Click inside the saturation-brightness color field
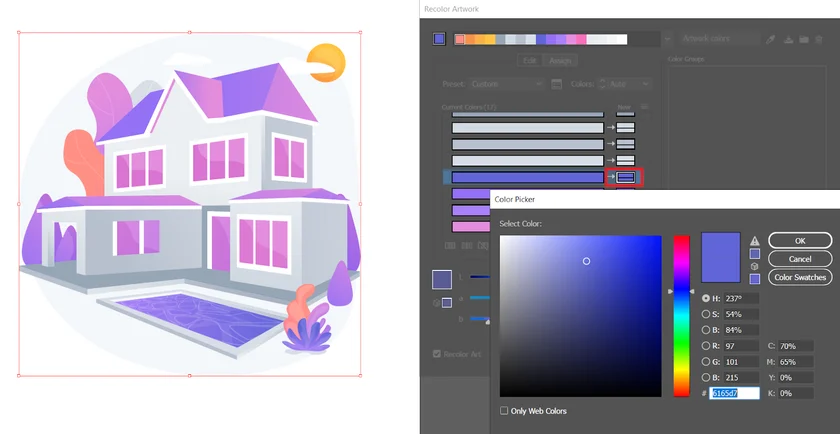The height and width of the screenshot is (434, 840). [x=581, y=316]
